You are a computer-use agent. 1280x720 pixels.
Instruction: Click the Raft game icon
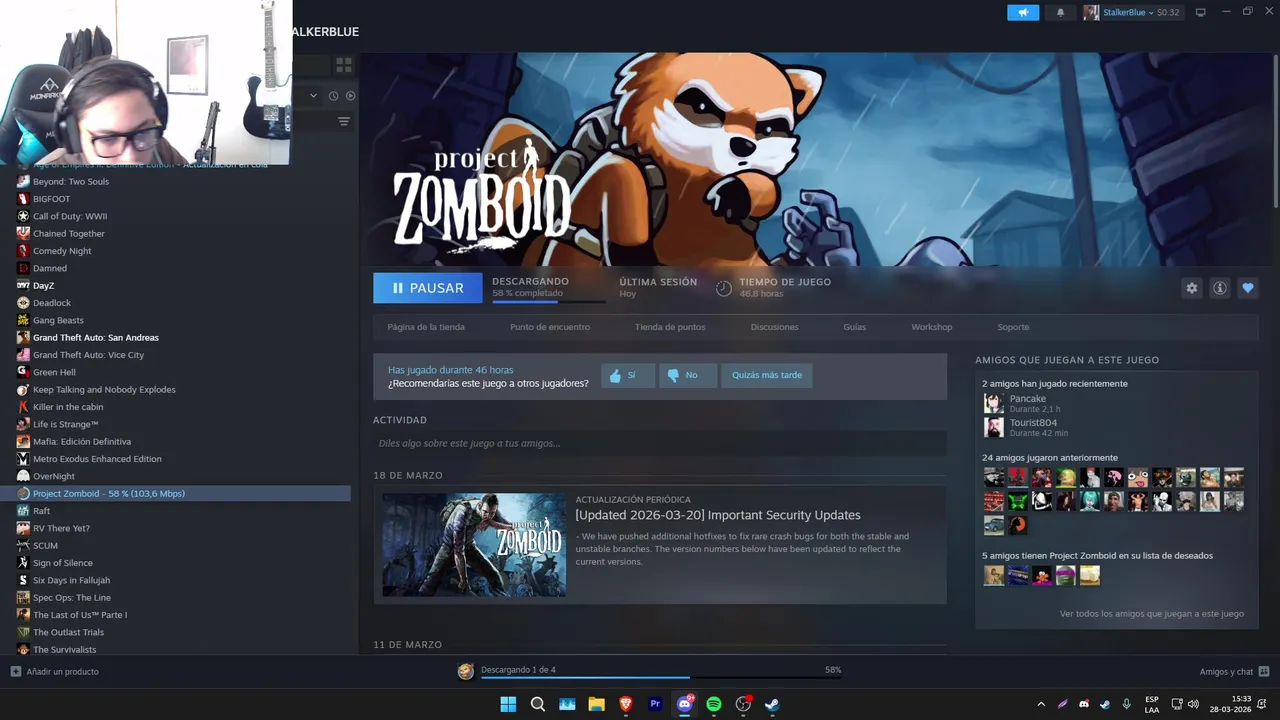(x=24, y=511)
